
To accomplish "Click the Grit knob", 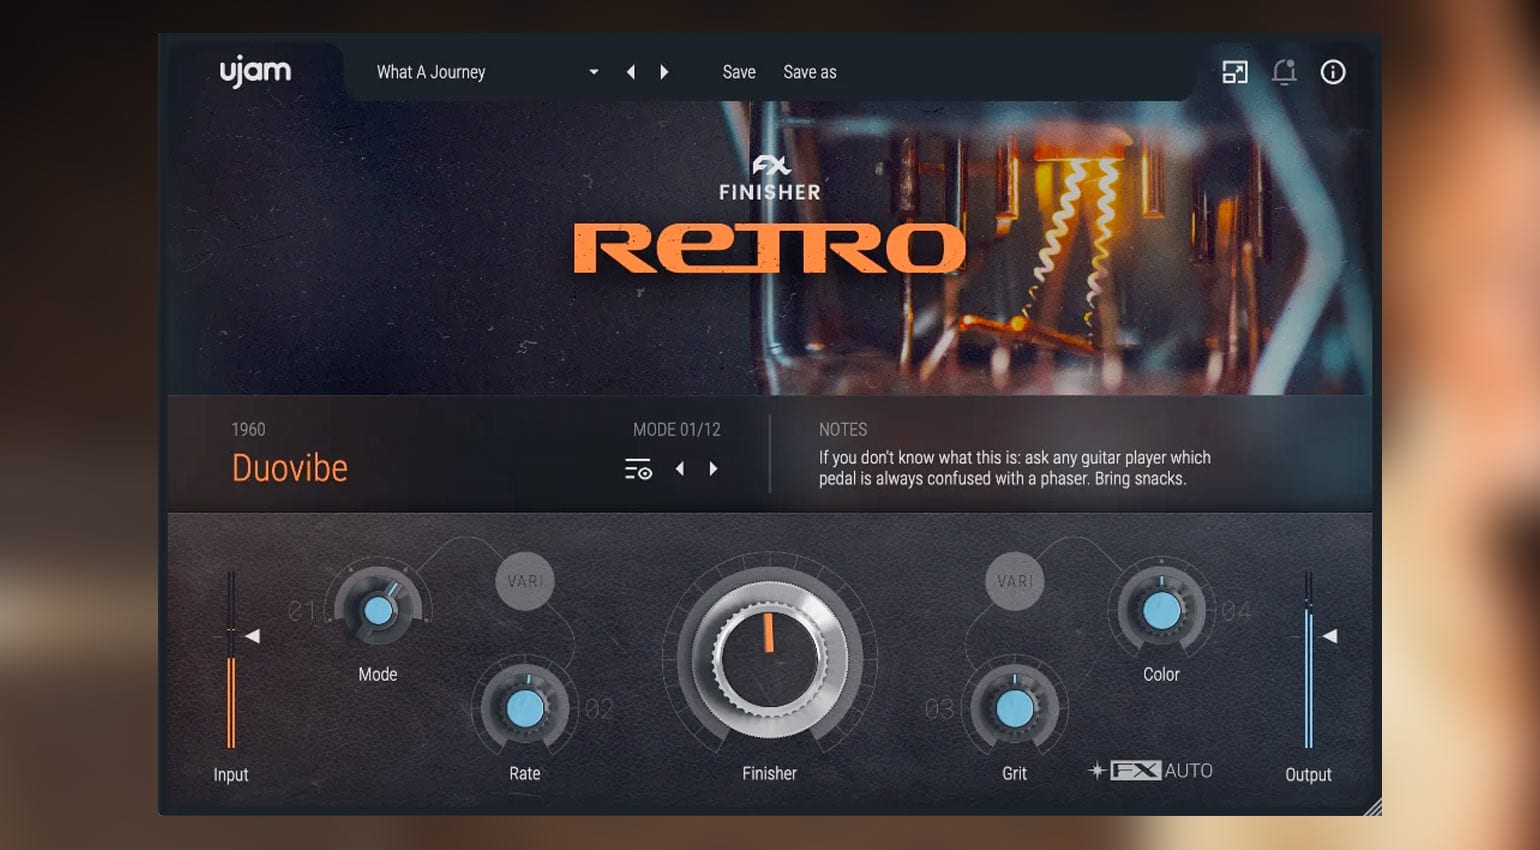I will 1015,708.
